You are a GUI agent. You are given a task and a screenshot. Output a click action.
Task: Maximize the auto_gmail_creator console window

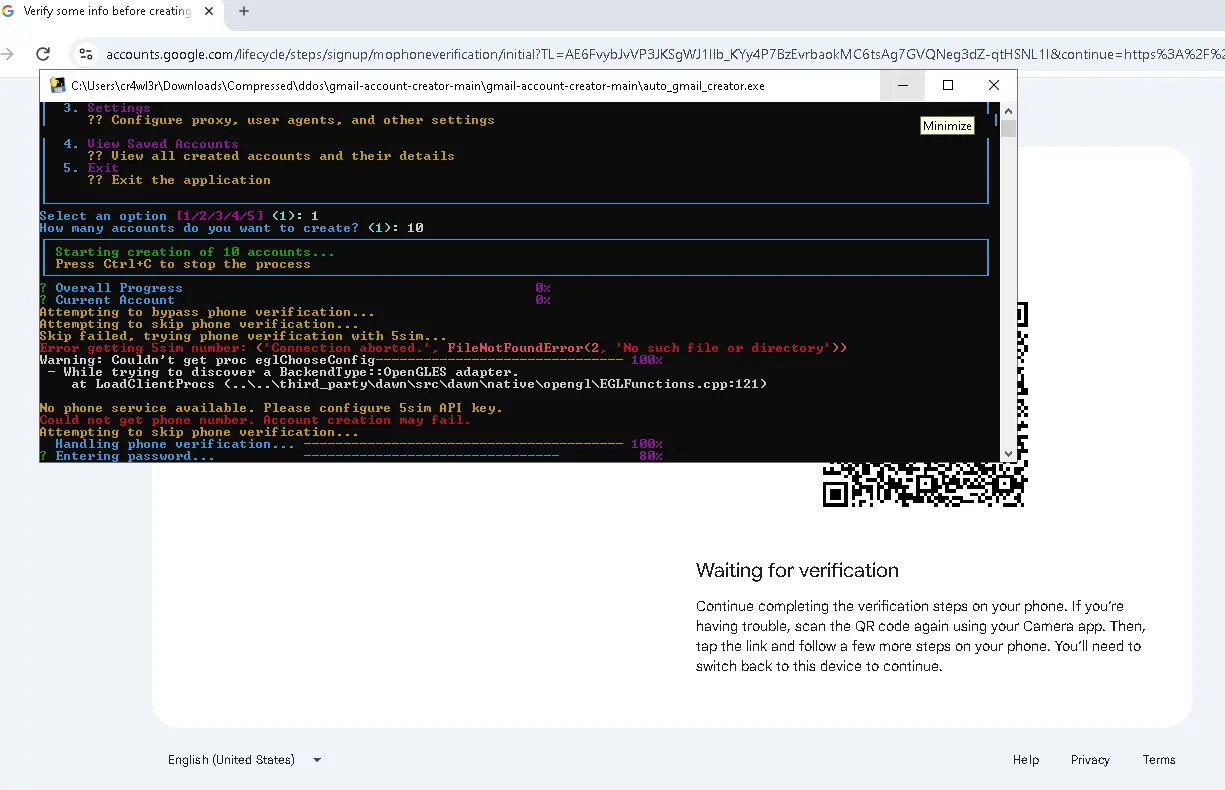tap(948, 85)
